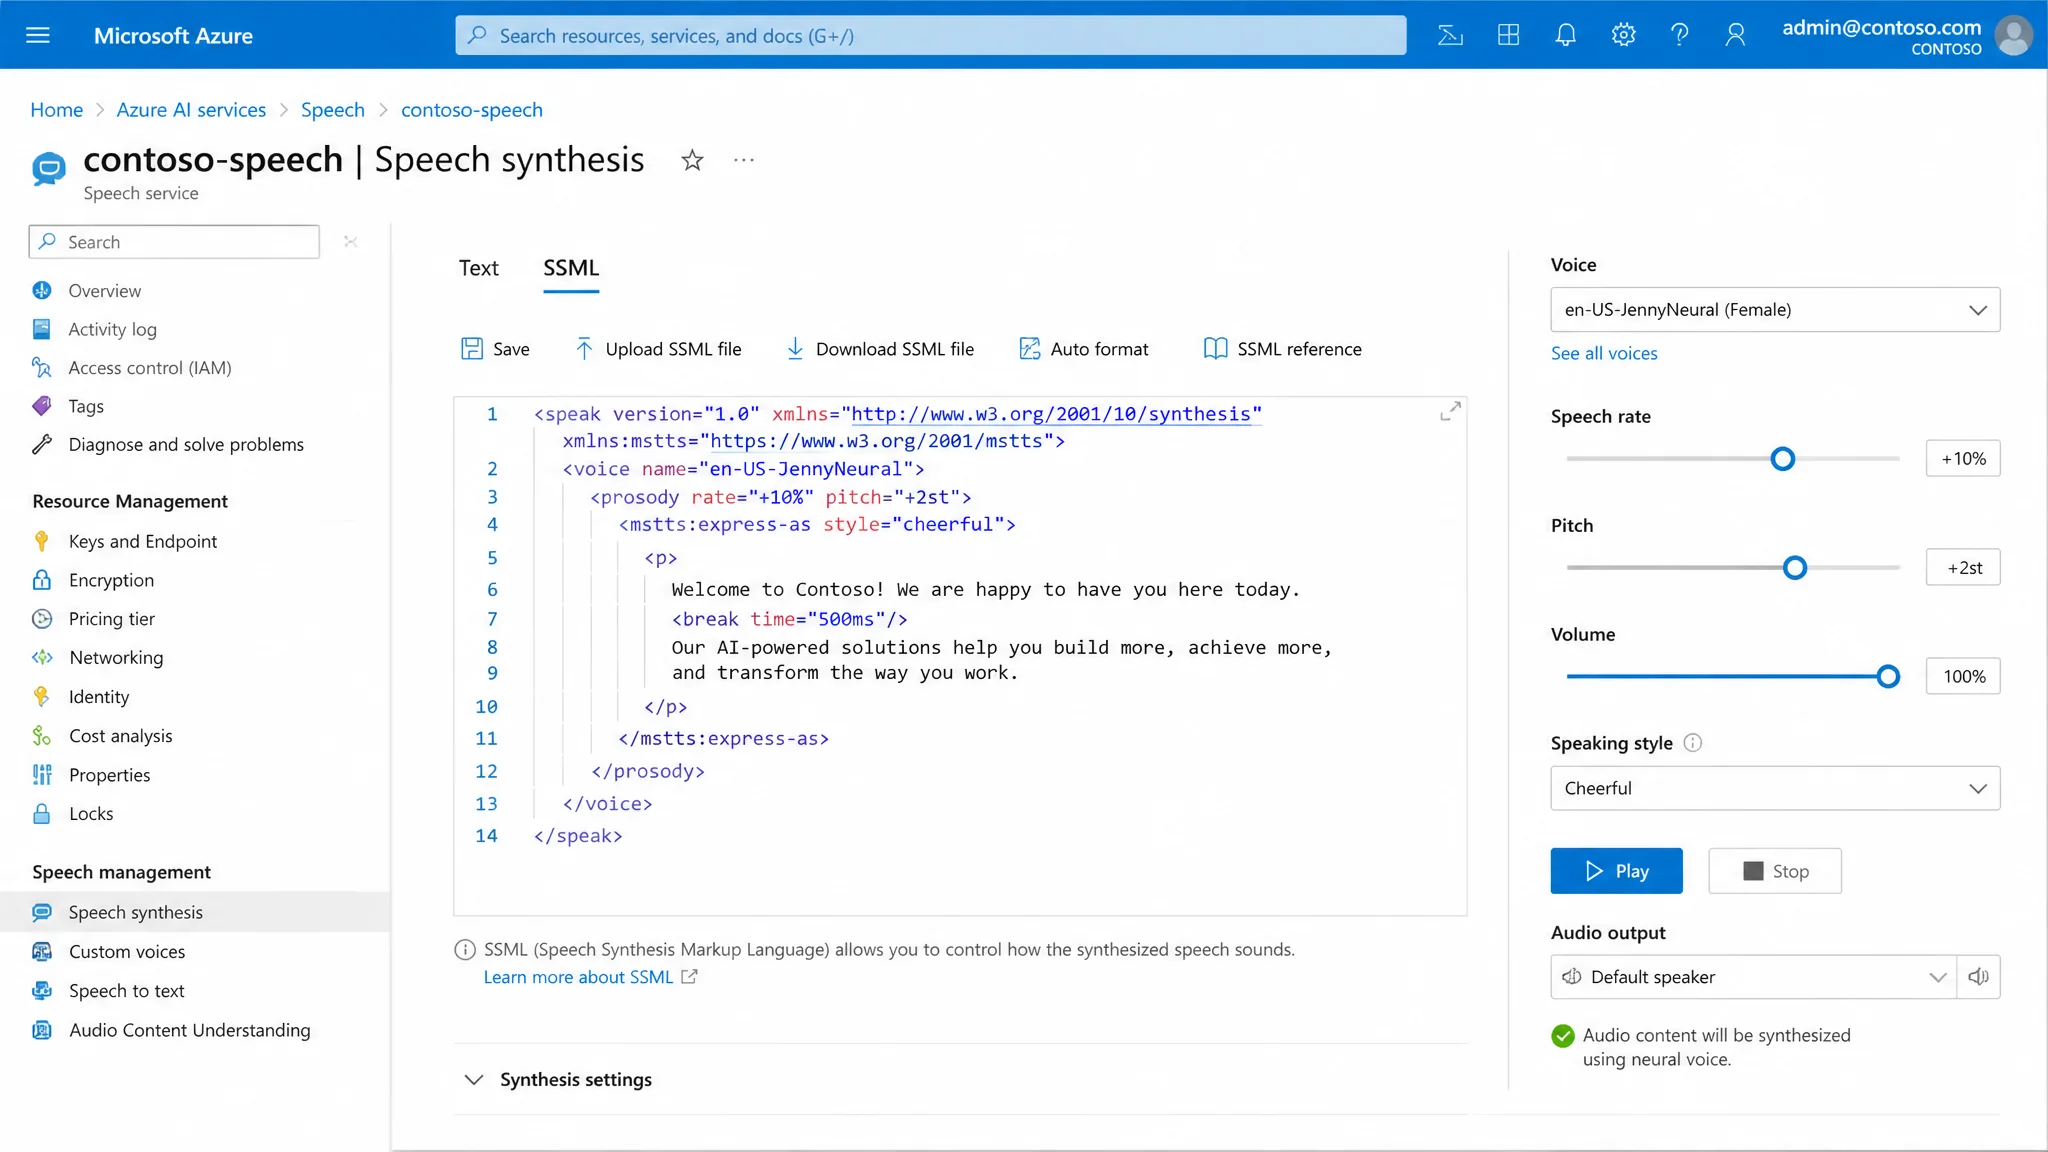Image resolution: width=2048 pixels, height=1152 pixels.
Task: Click the Play button
Action: point(1616,871)
